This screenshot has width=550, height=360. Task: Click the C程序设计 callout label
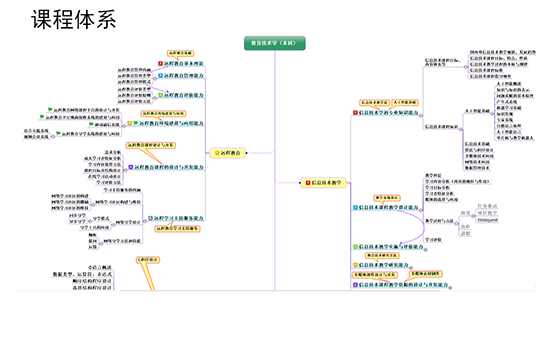coord(148,260)
